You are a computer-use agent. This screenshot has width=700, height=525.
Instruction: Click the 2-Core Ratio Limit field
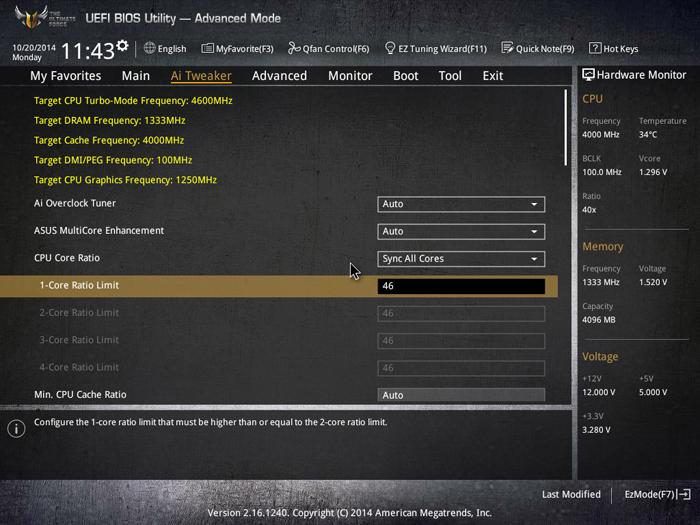click(461, 313)
